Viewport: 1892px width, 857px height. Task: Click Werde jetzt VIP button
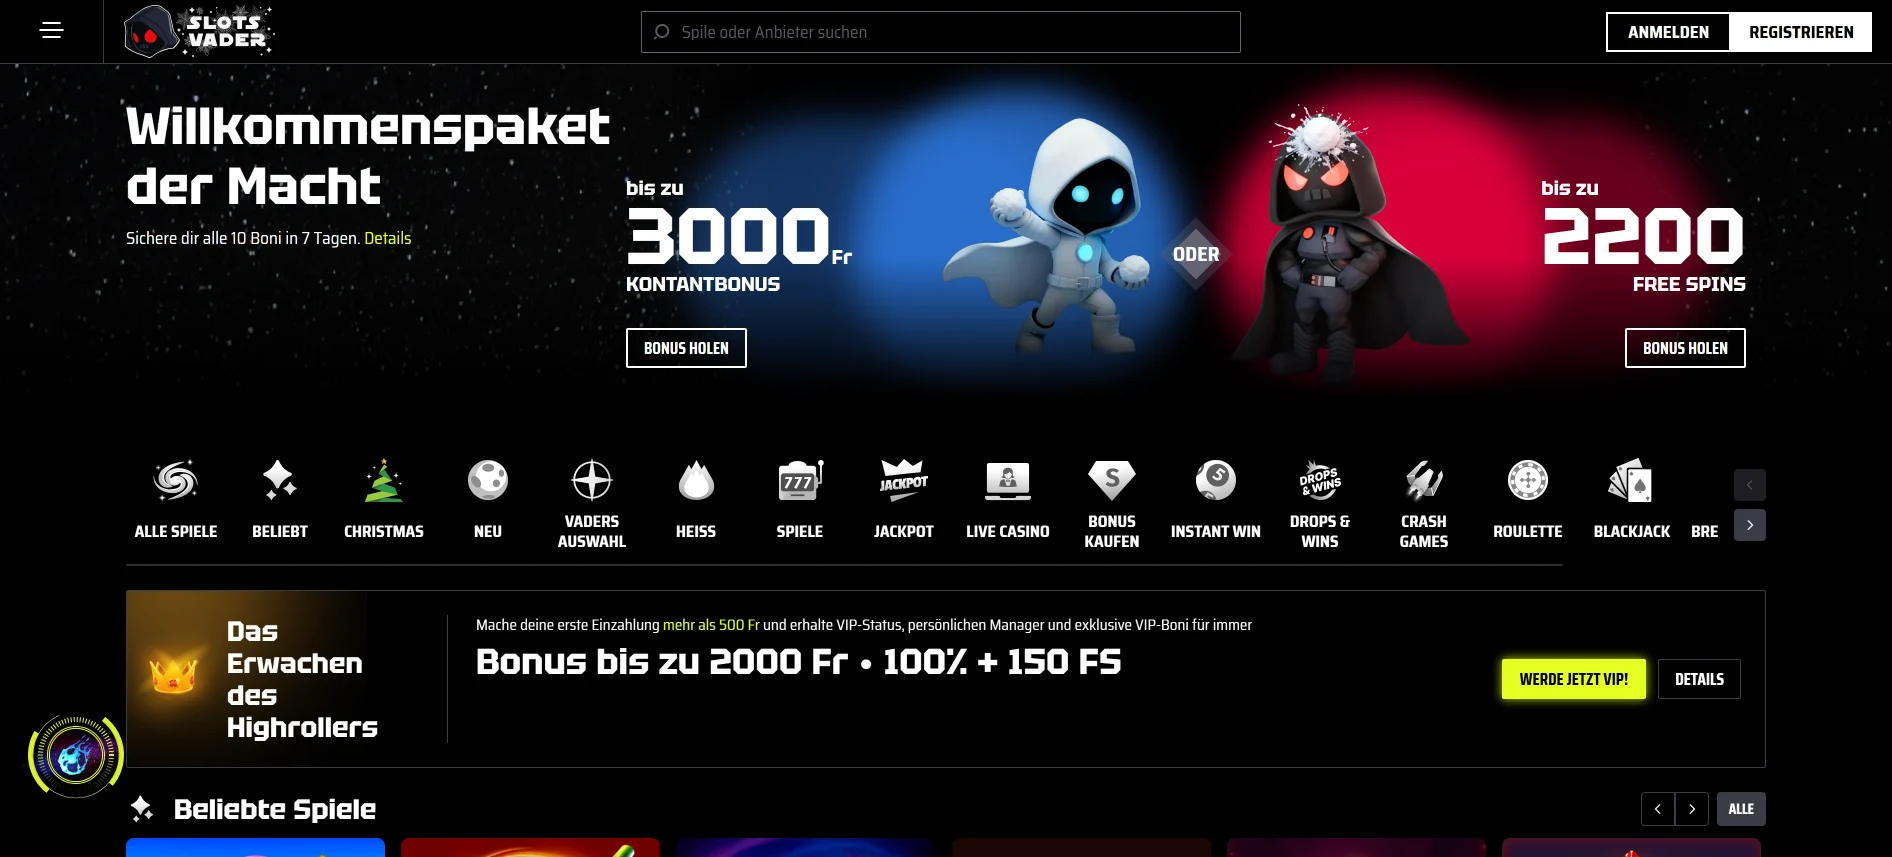click(1574, 679)
